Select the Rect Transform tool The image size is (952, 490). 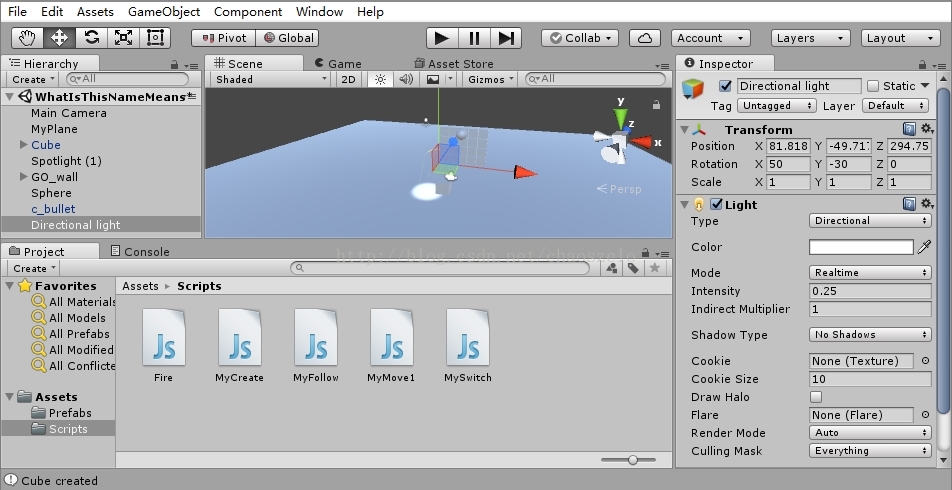(x=155, y=38)
